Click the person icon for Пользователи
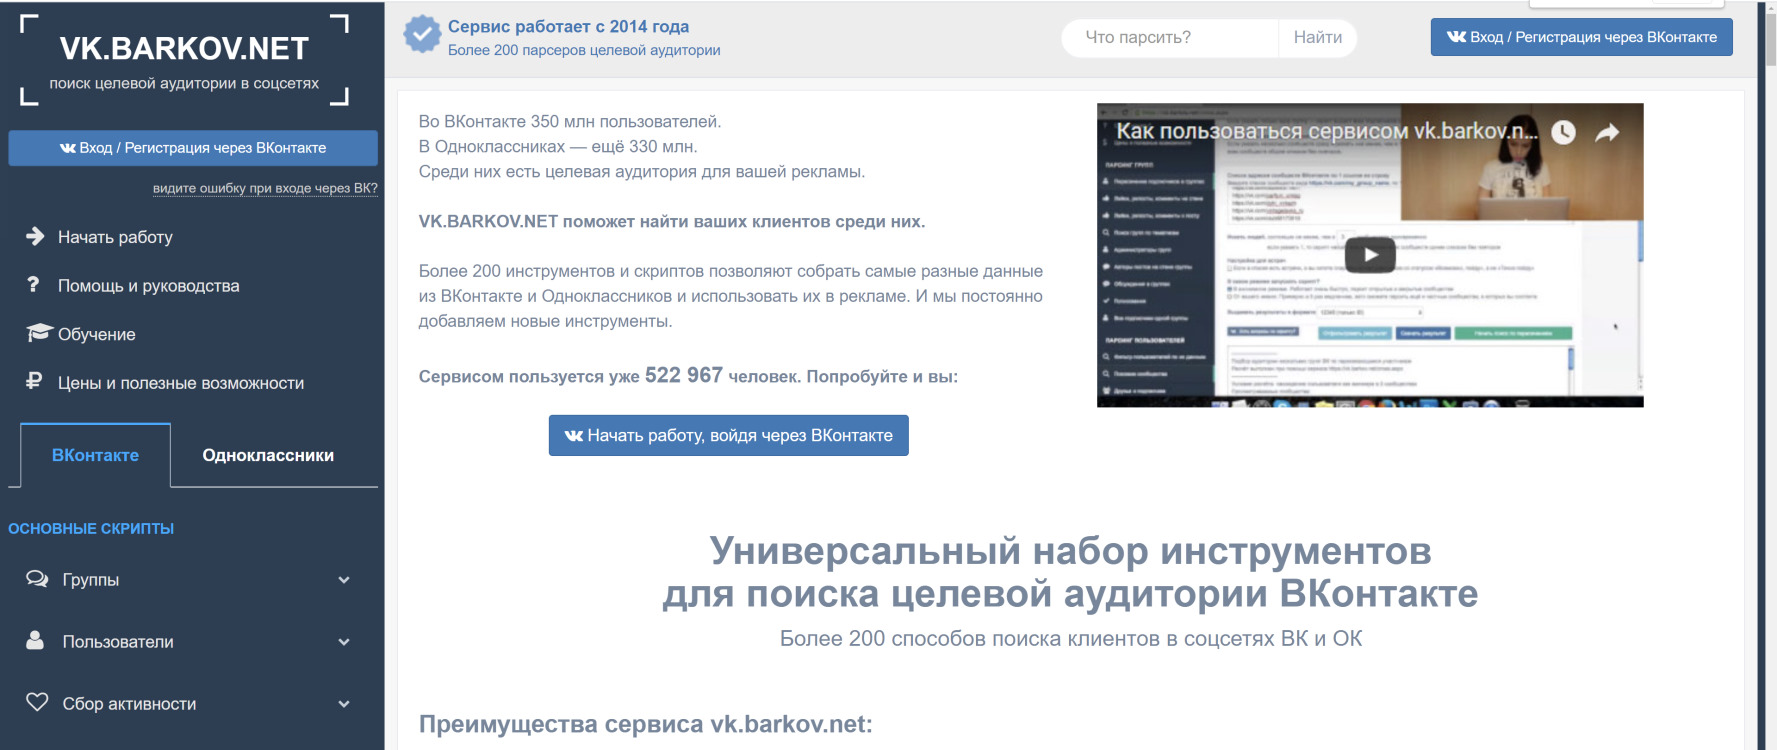The height and width of the screenshot is (750, 1777). tap(35, 641)
